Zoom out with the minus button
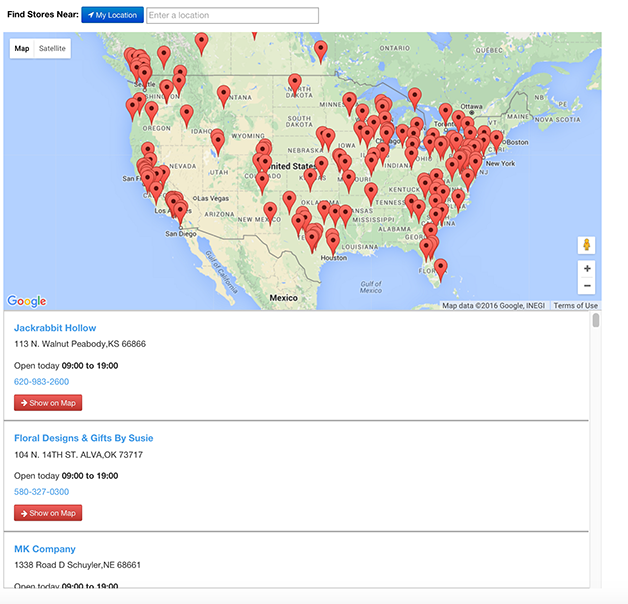Image resolution: width=628 pixels, height=604 pixels. [587, 286]
